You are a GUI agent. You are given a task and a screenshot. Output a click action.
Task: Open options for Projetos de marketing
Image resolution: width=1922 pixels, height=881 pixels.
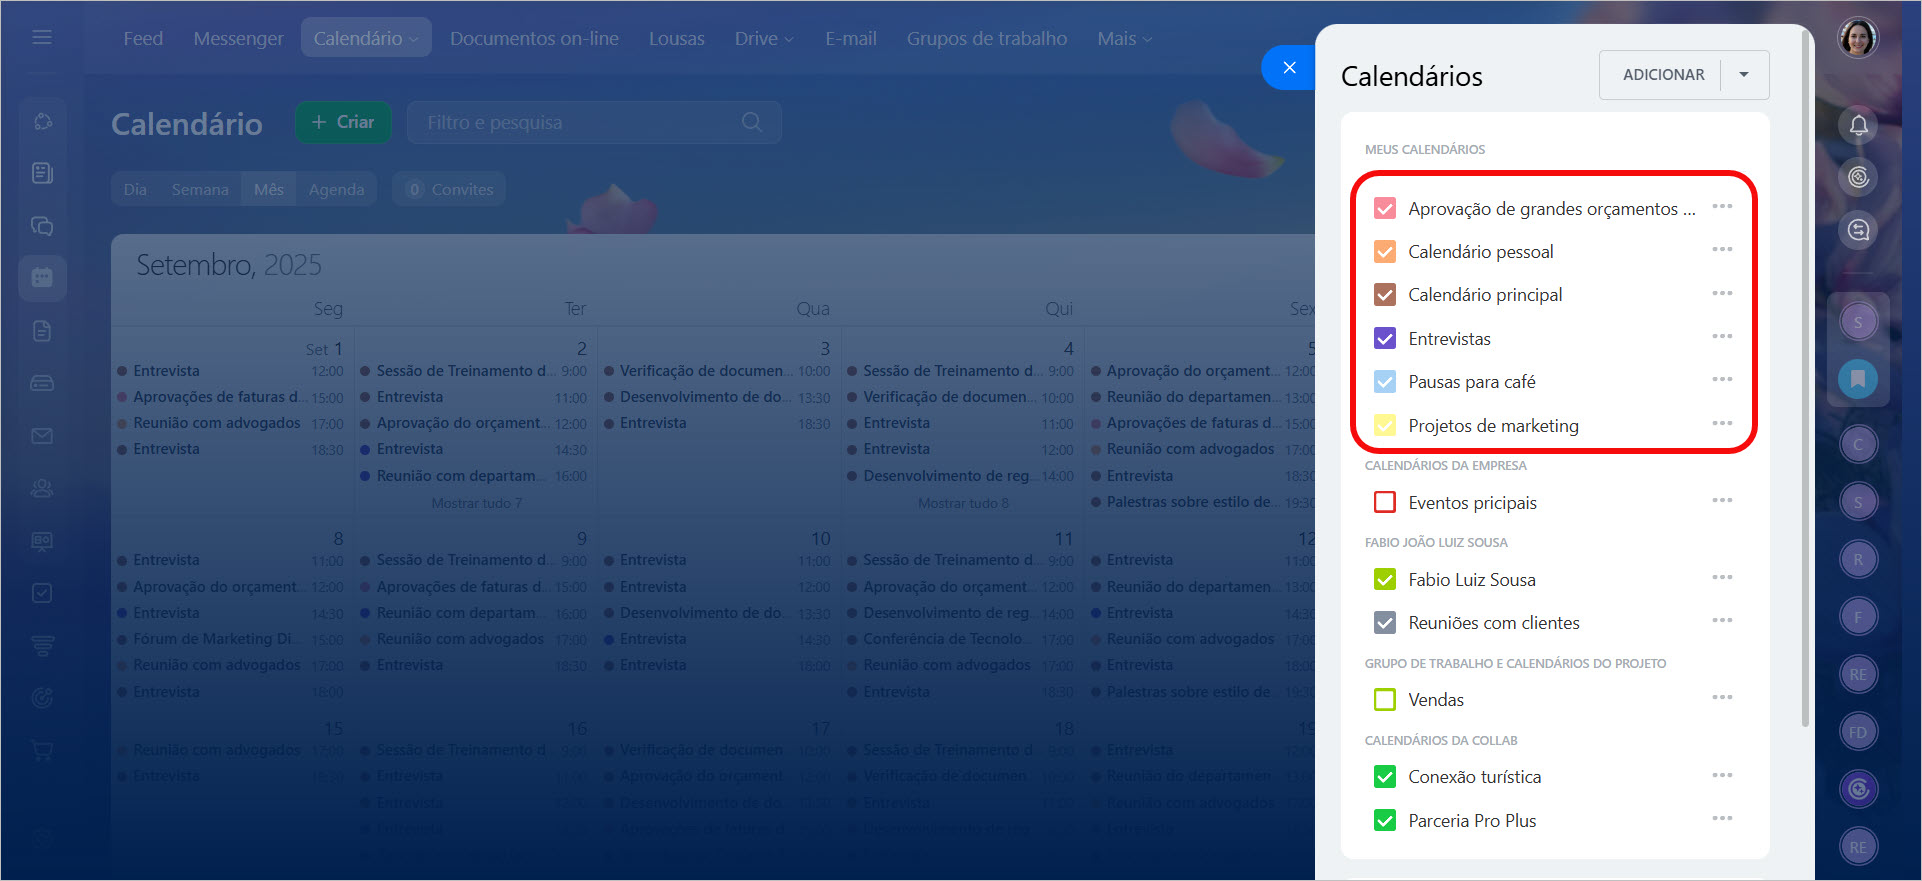coord(1721,424)
